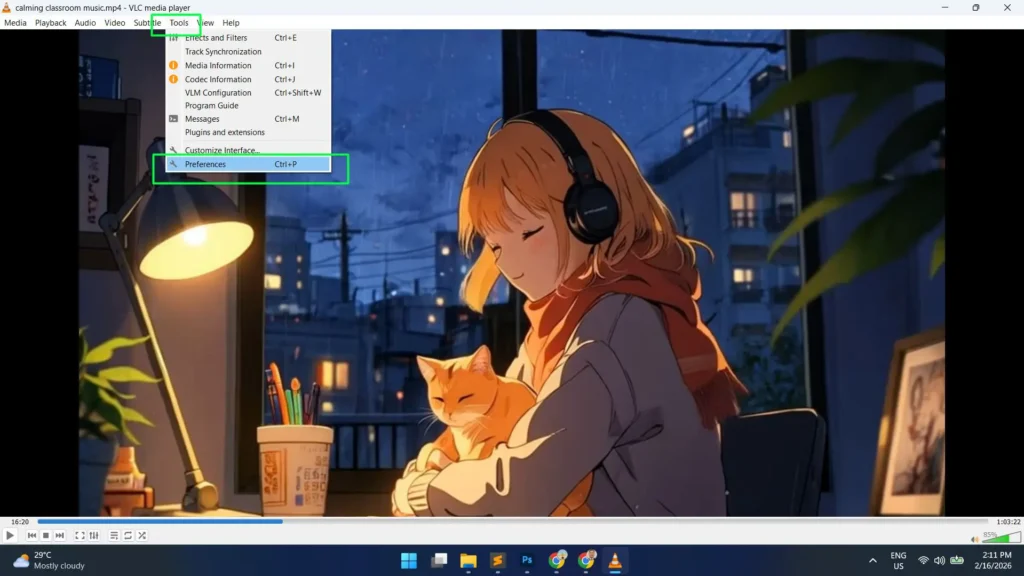Open Plugins and extensions

point(224,131)
